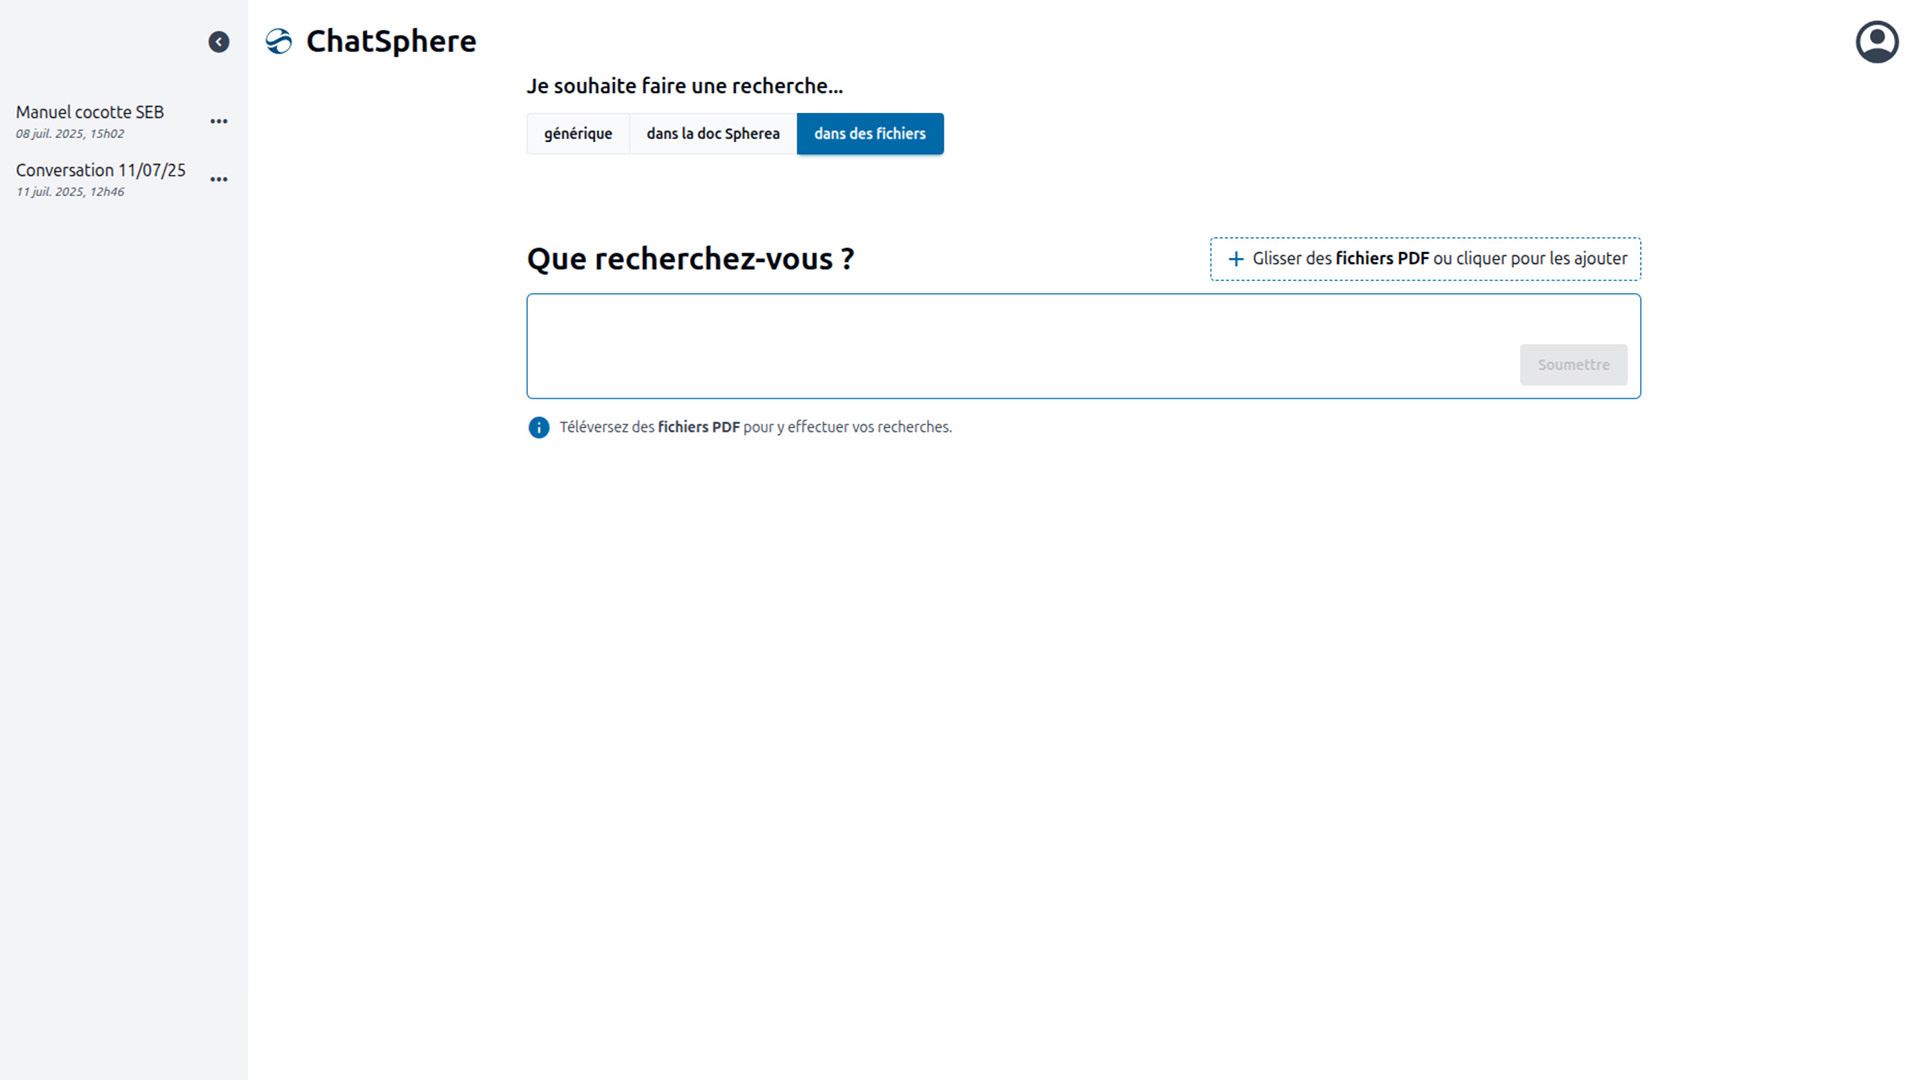The height and width of the screenshot is (1080, 1920).
Task: Select the générique search mode
Action: [577, 134]
